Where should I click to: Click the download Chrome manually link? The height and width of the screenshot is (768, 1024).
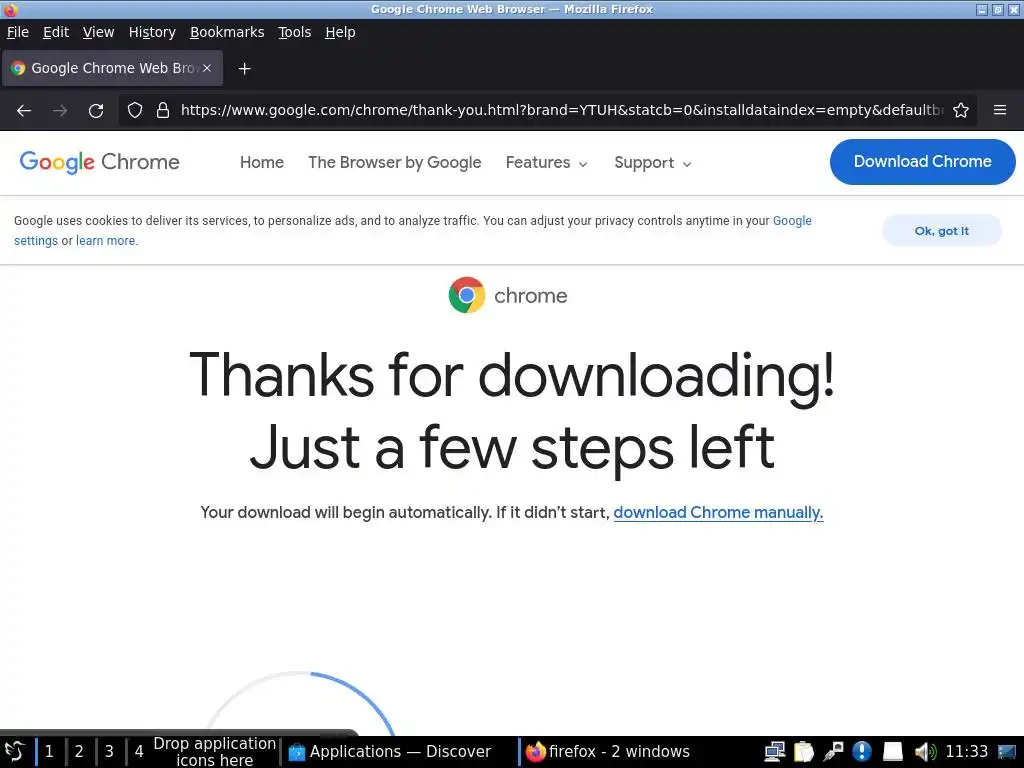(x=718, y=513)
